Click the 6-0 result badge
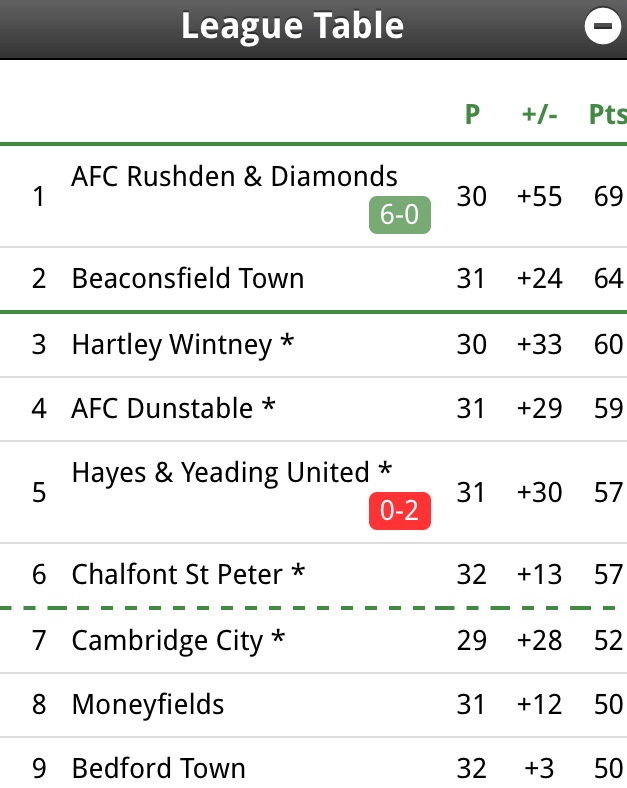The image size is (627, 788). pyautogui.click(x=399, y=216)
